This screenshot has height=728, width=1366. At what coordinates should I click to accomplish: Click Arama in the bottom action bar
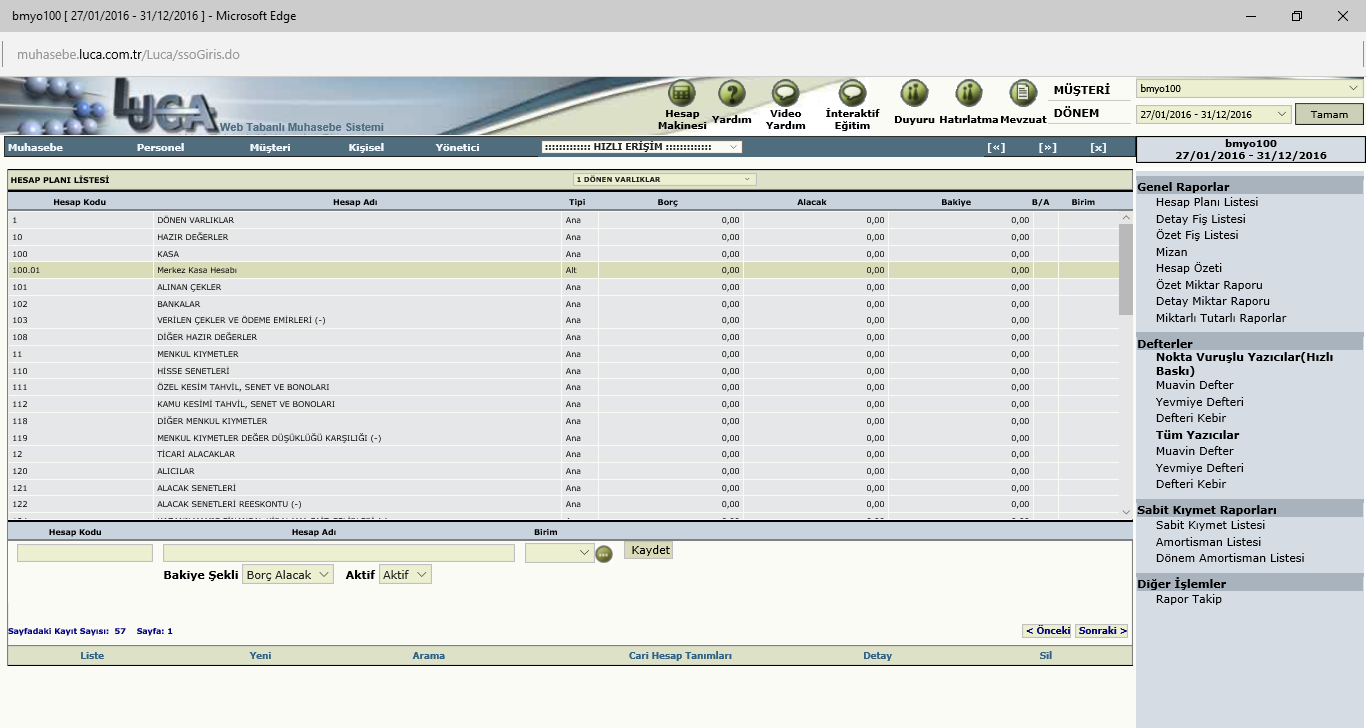(x=429, y=656)
